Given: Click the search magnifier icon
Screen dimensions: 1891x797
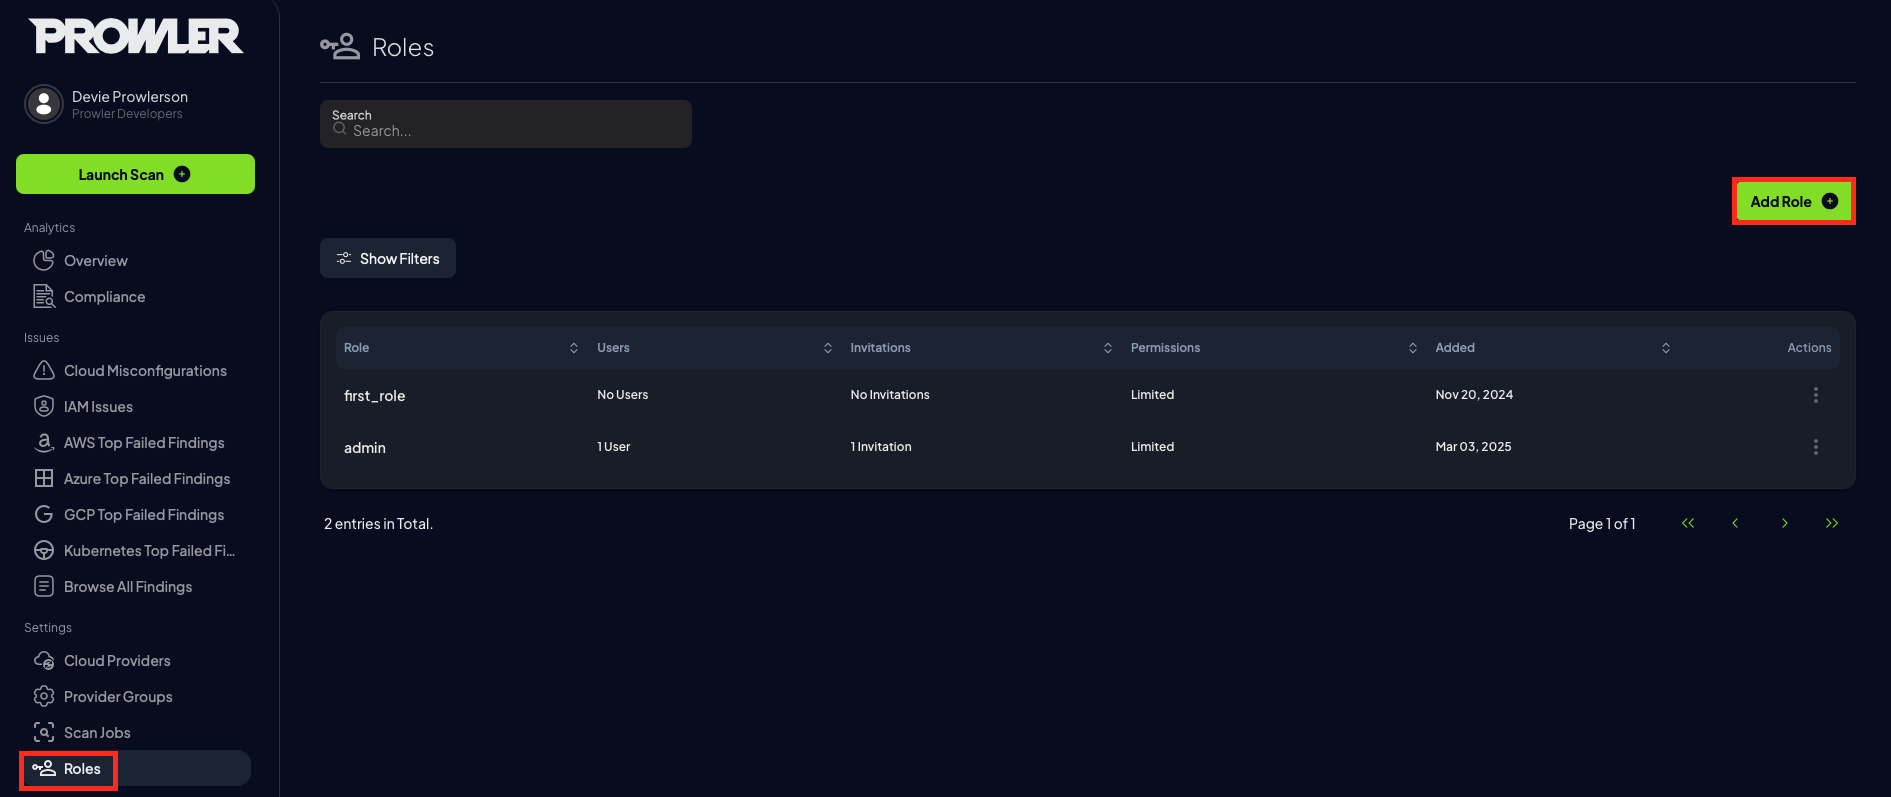Looking at the screenshot, I should [x=340, y=129].
